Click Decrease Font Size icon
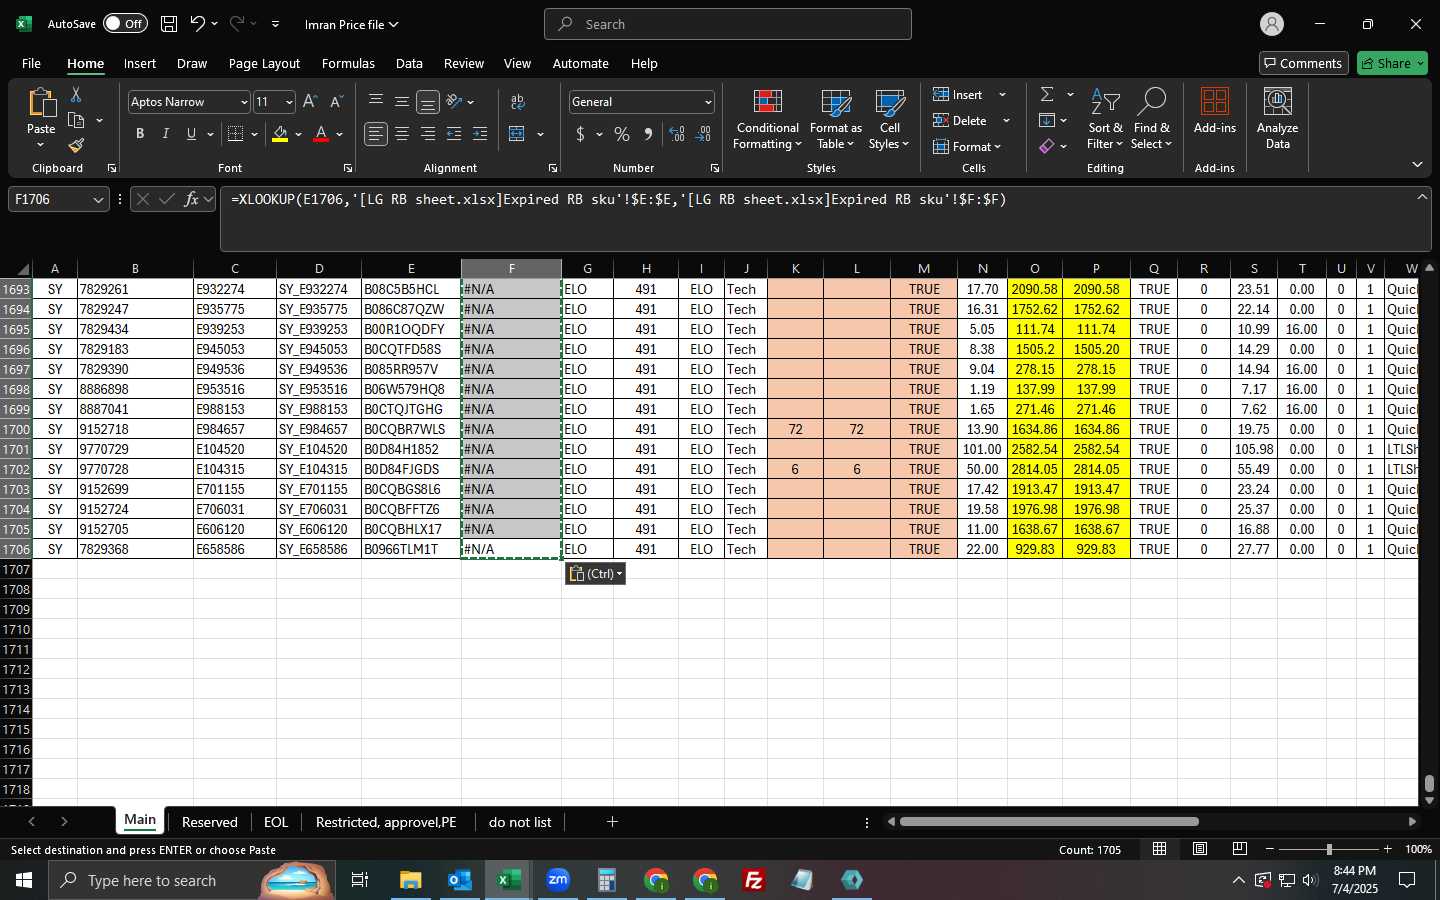The height and width of the screenshot is (900, 1440). (x=336, y=102)
